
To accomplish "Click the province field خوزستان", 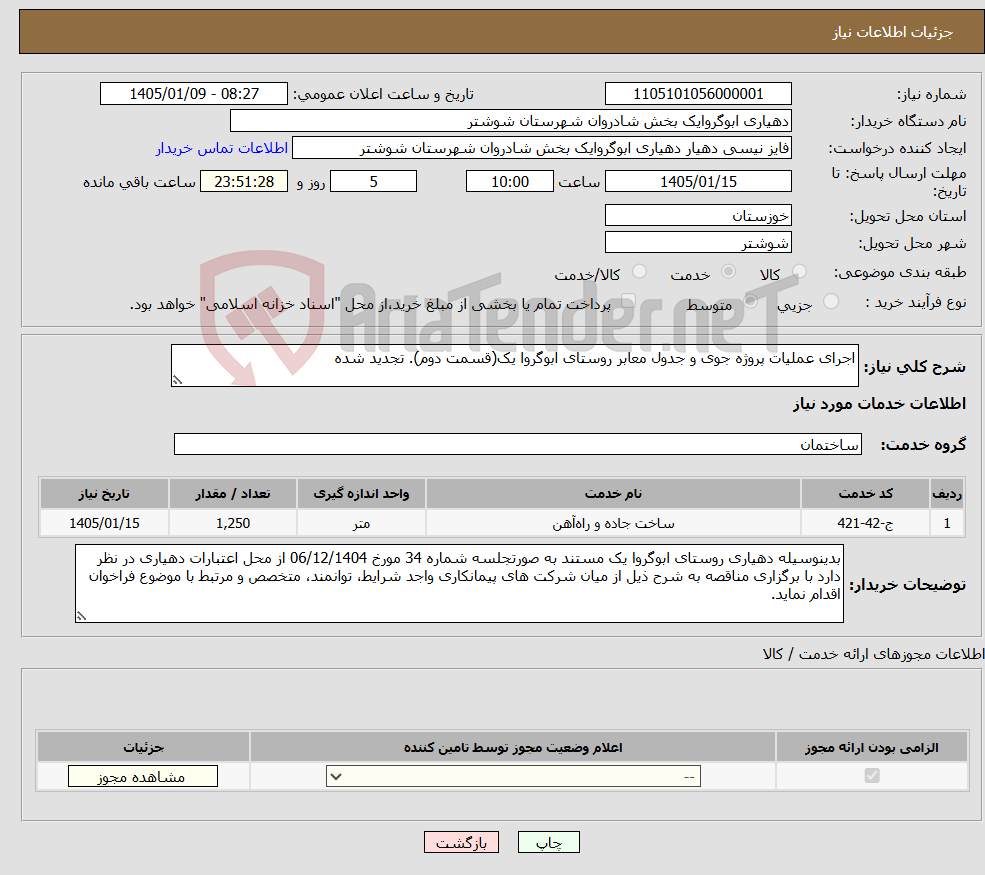I will (x=698, y=215).
